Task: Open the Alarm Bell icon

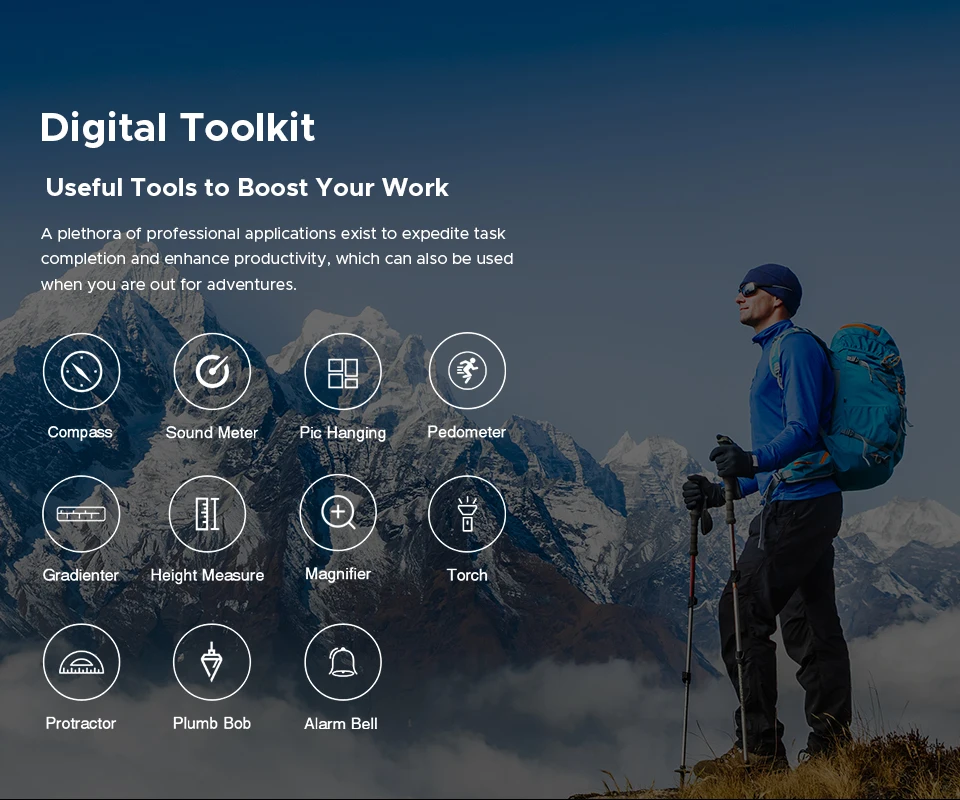Action: click(x=343, y=662)
